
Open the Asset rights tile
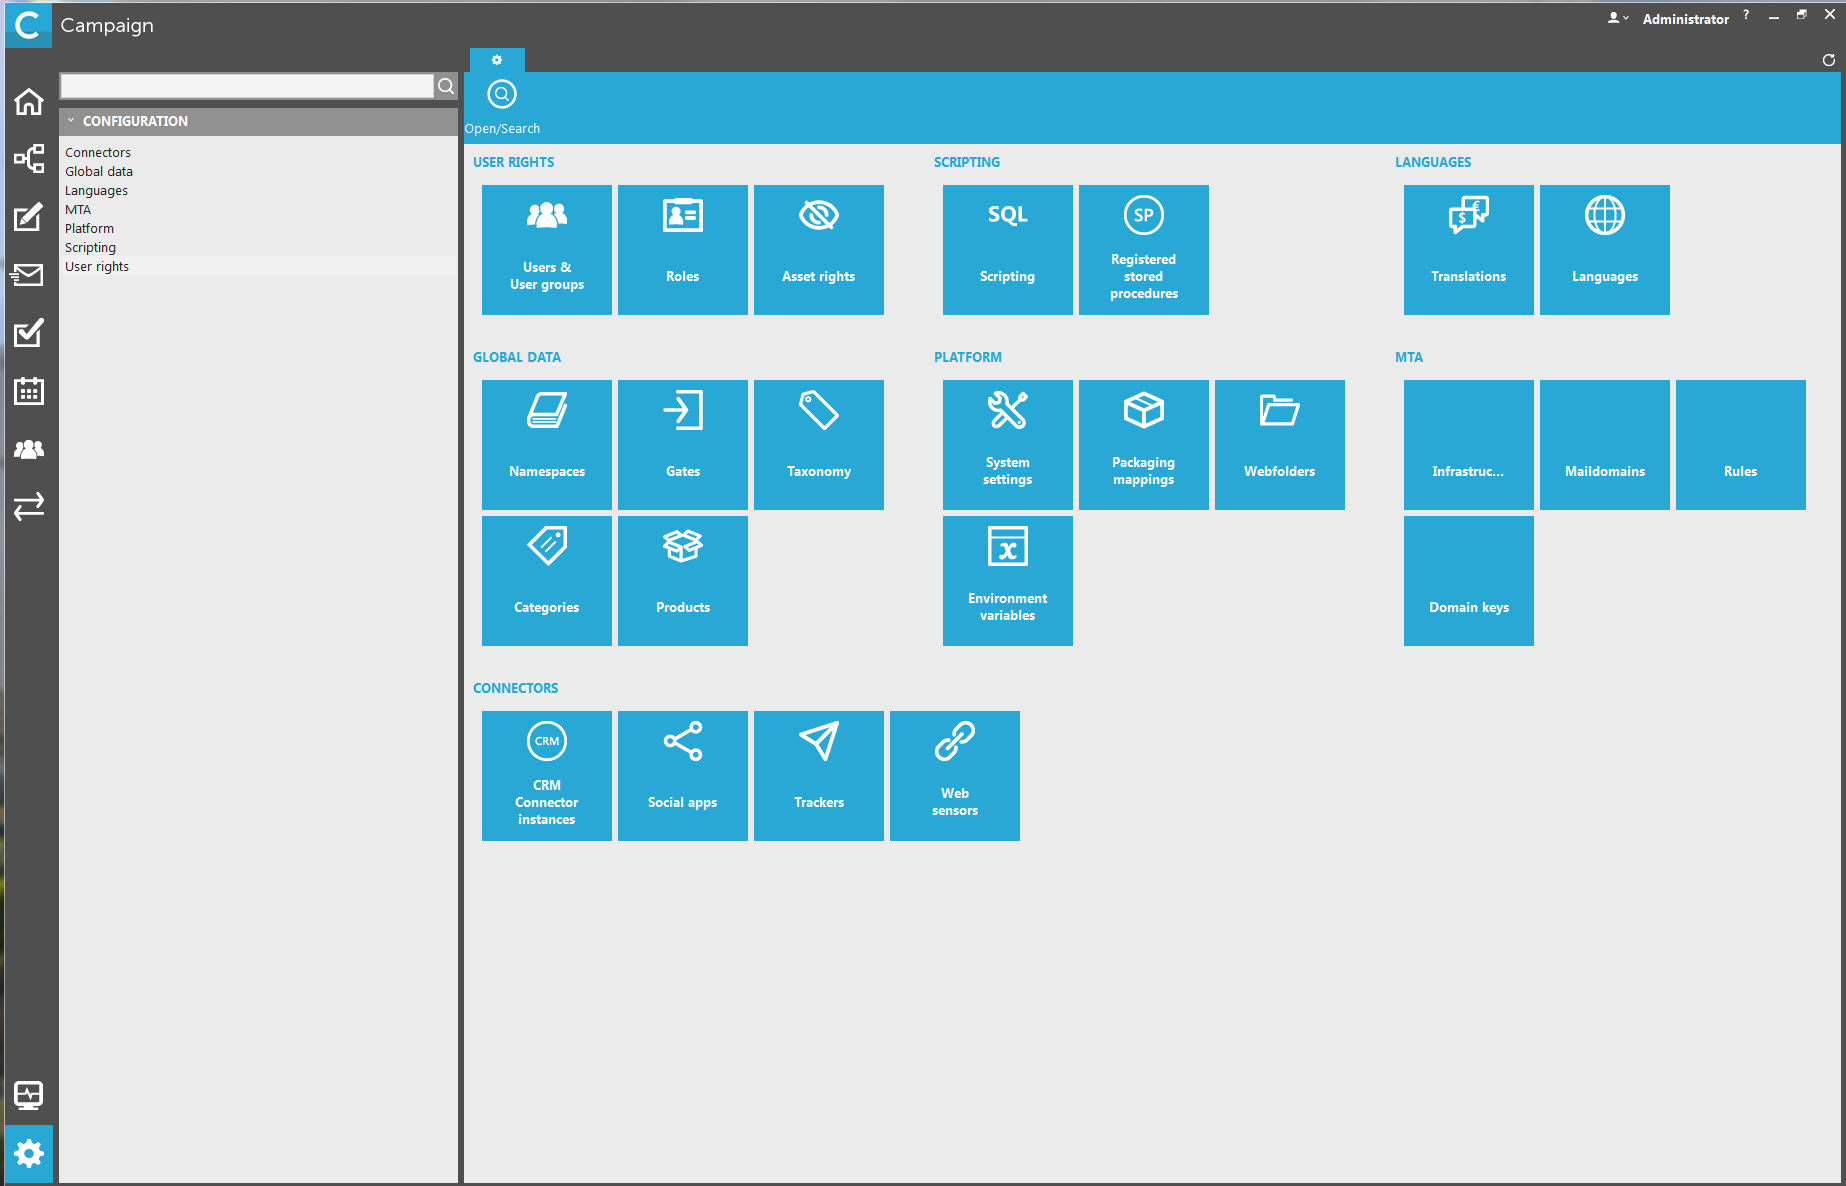[x=818, y=250]
